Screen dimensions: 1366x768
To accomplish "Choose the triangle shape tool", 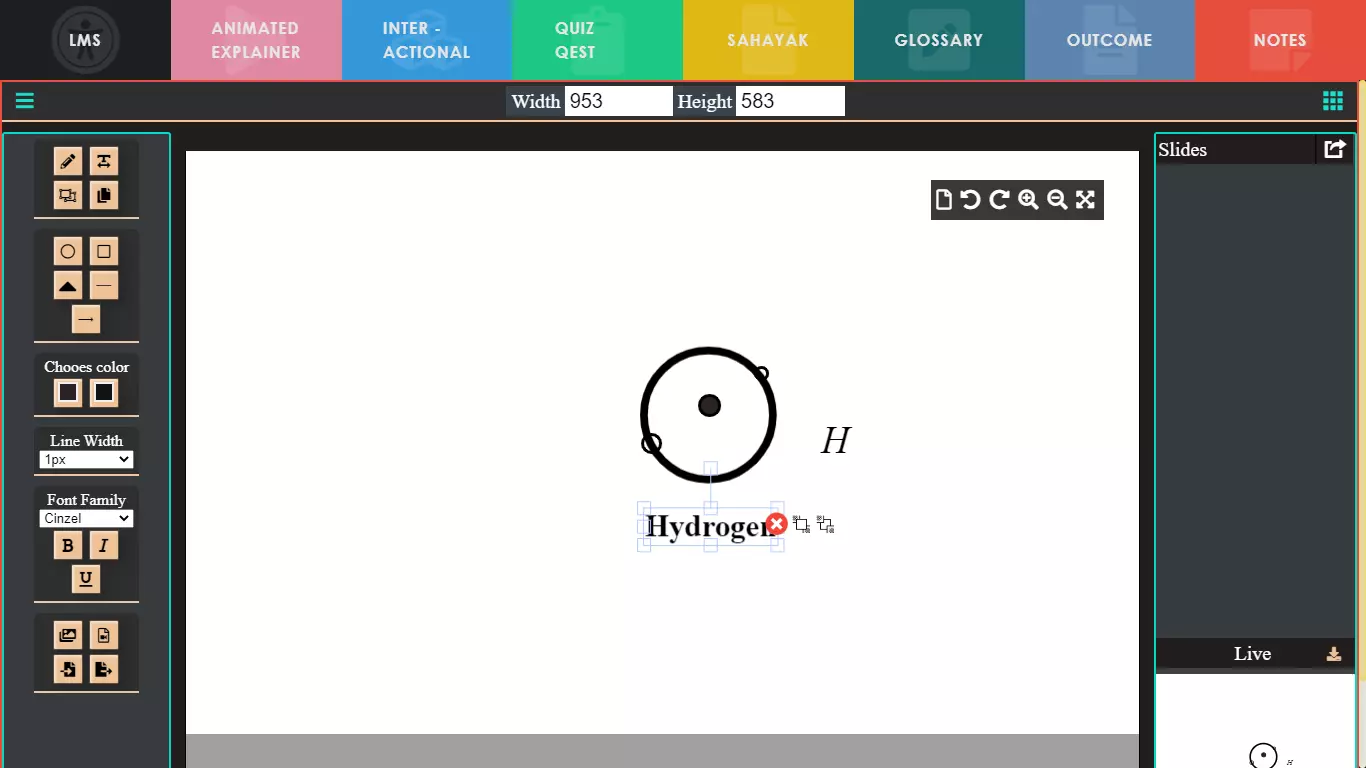I will [68, 286].
